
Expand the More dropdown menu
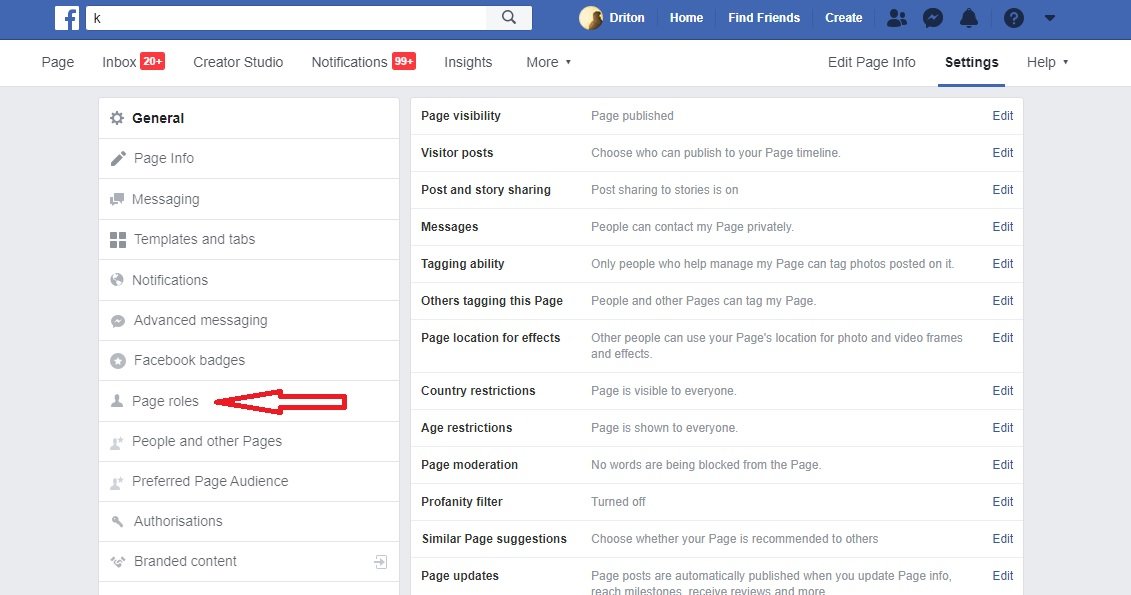[548, 62]
